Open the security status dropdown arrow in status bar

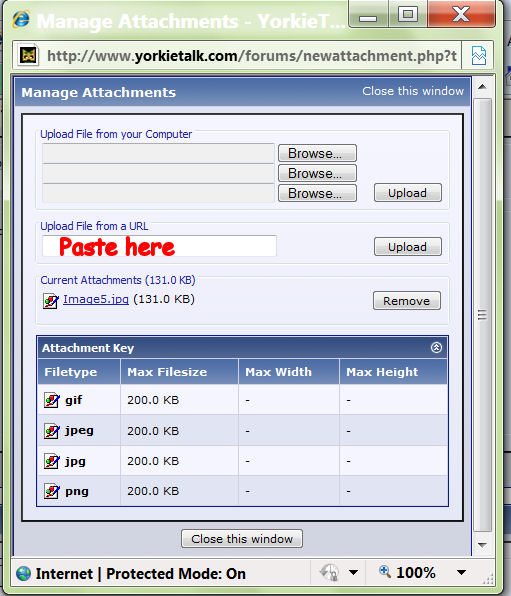tap(353, 572)
